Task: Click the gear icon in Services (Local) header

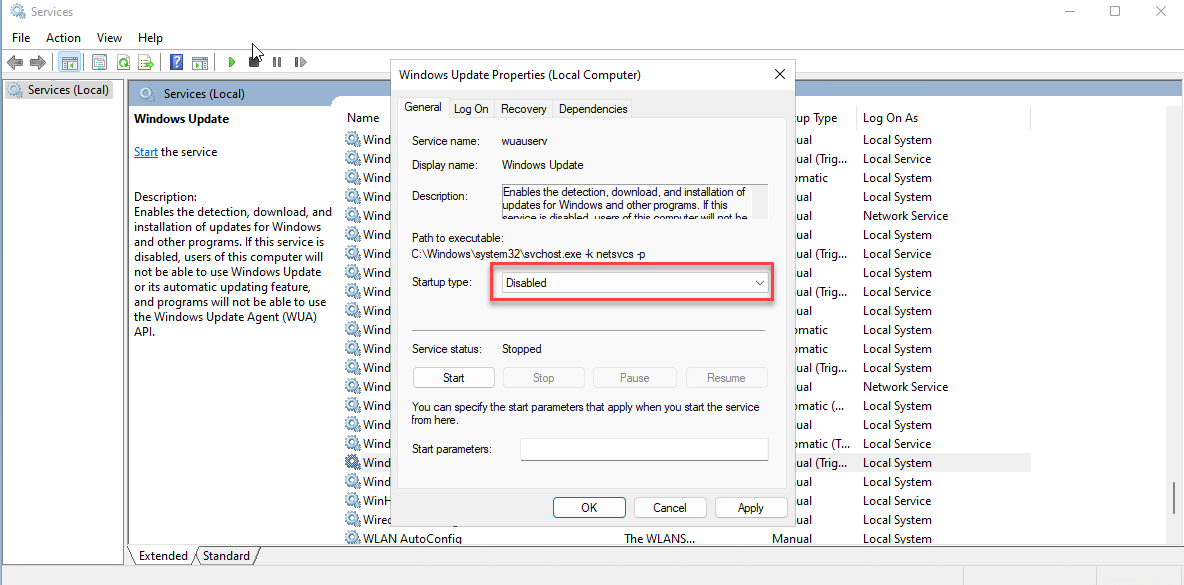Action: pyautogui.click(x=146, y=94)
